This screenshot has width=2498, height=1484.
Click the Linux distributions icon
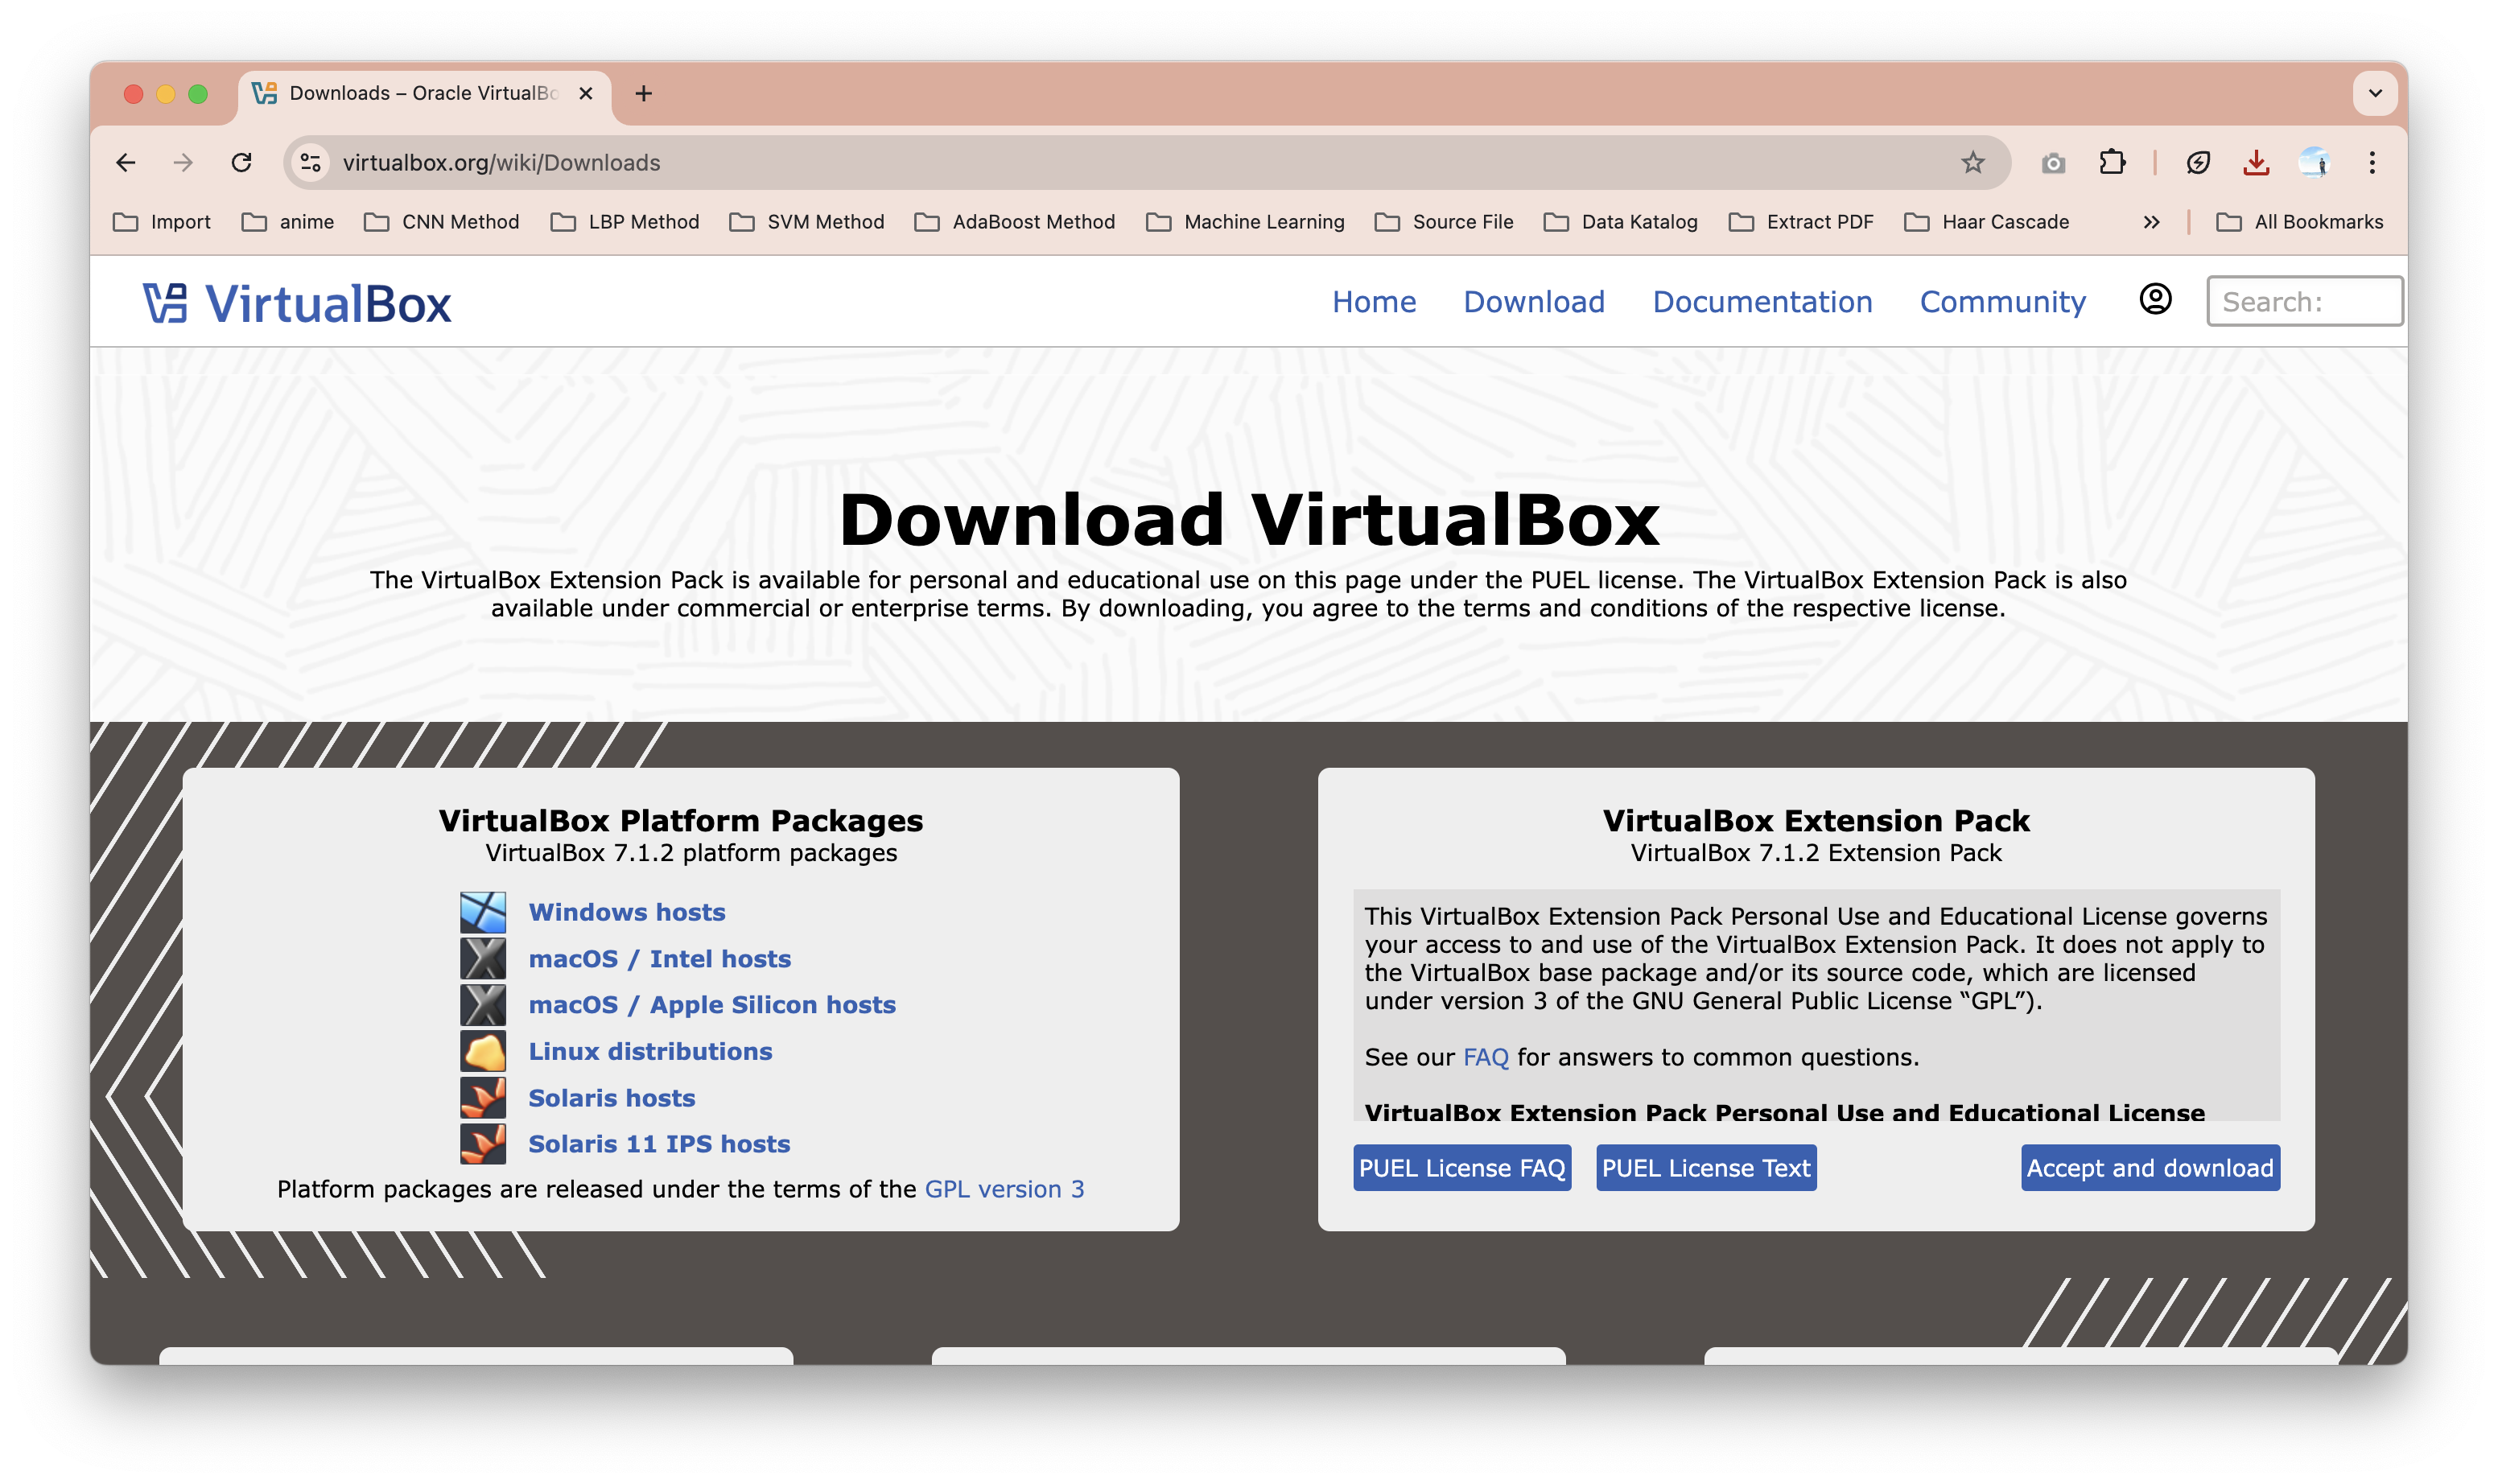click(483, 1051)
